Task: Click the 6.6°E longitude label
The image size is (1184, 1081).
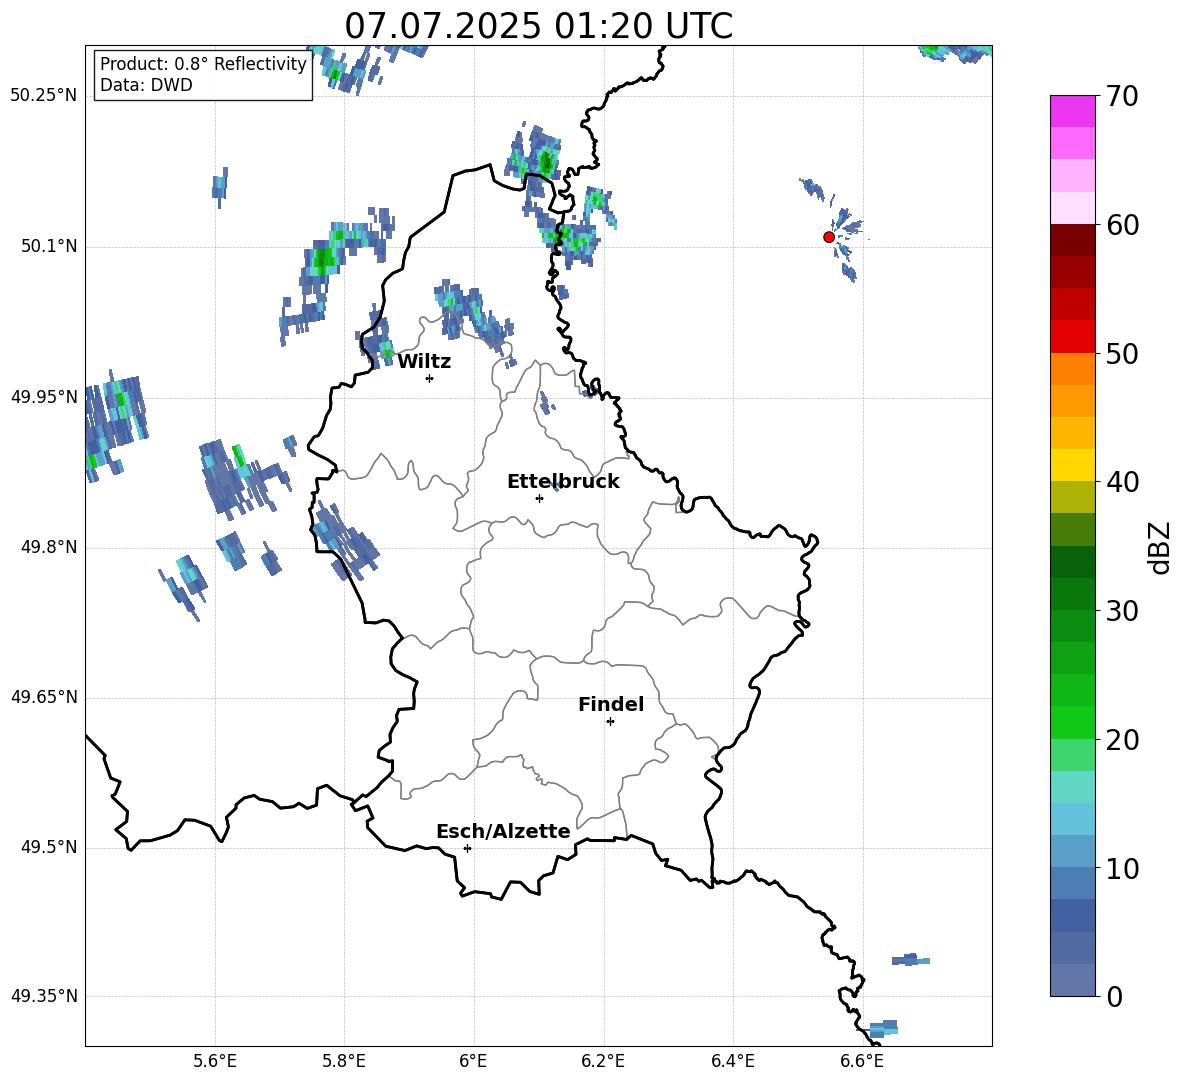Action: (x=862, y=1061)
